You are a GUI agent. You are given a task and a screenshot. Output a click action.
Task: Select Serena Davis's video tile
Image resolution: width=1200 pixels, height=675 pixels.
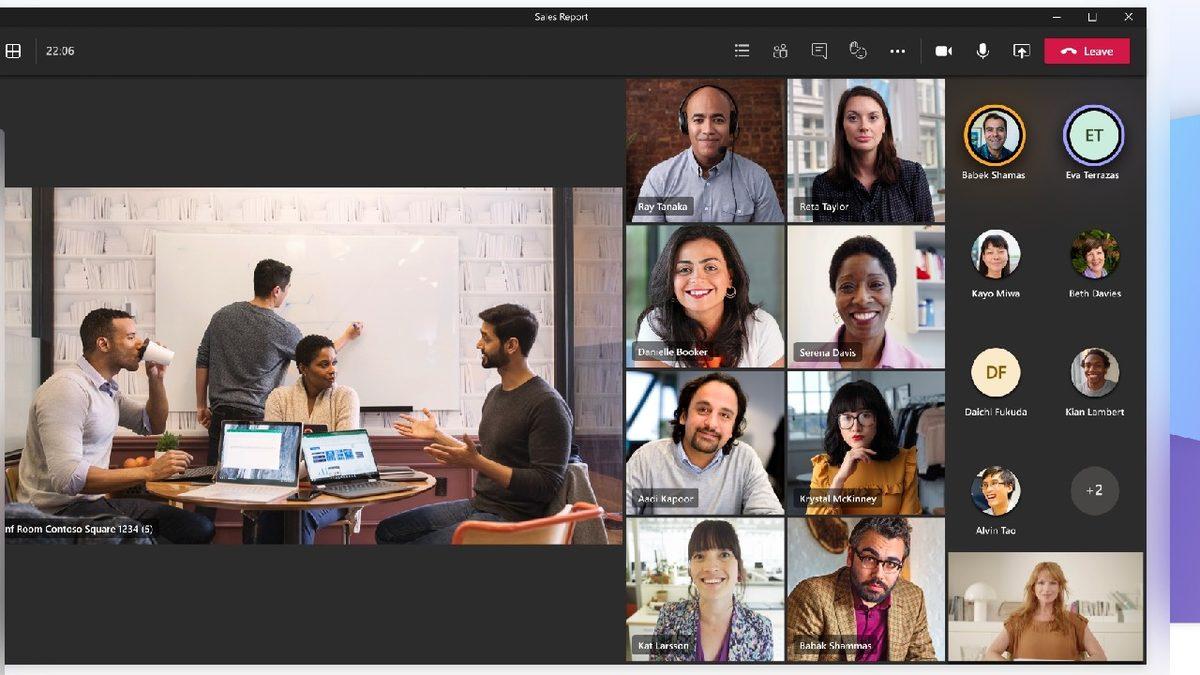pos(866,296)
